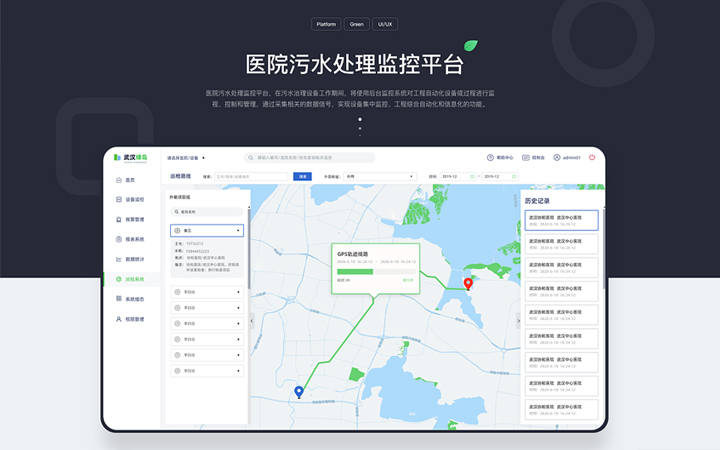Click the top global search field
The height and width of the screenshot is (450, 720).
(x=310, y=158)
